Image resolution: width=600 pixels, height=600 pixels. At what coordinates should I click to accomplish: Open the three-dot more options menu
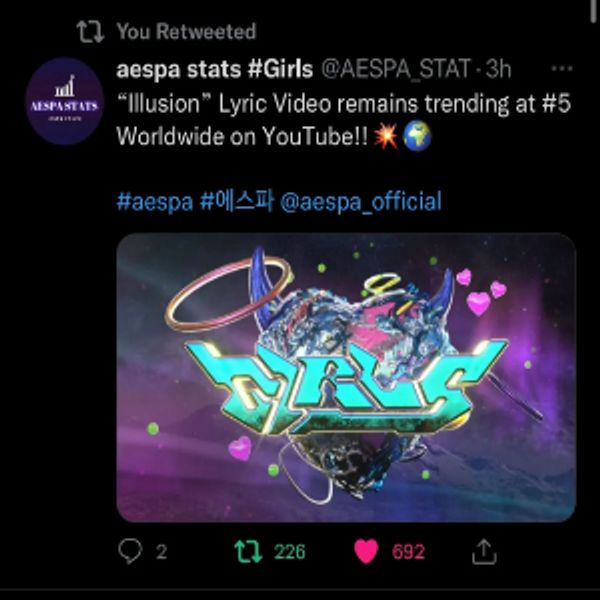[x=562, y=69]
